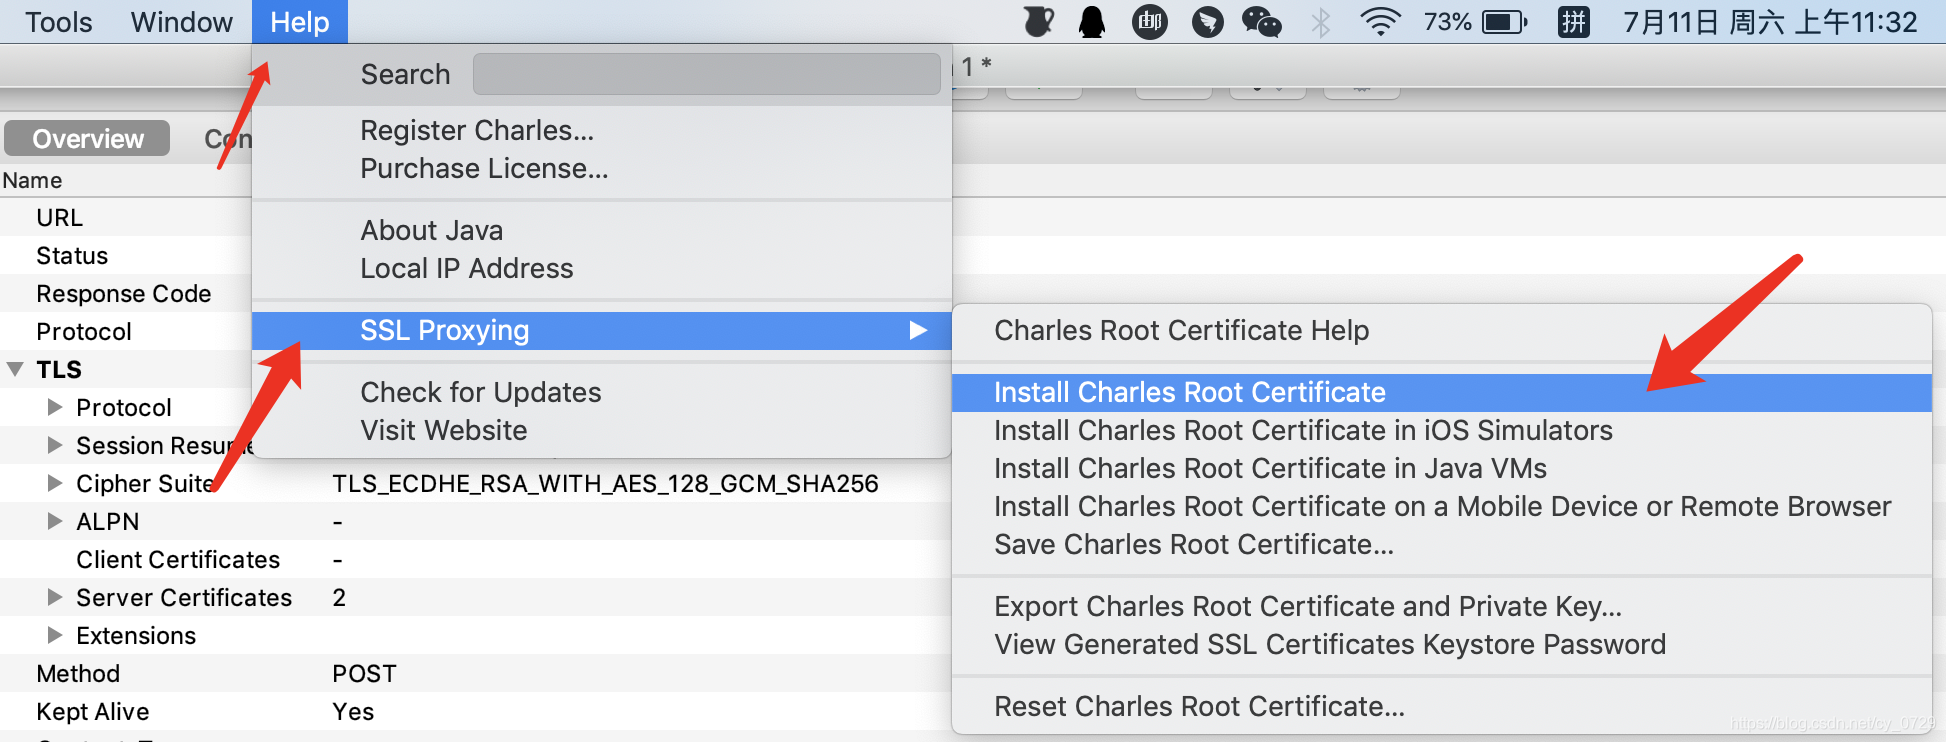Expand the Session Resumed node
Image resolution: width=1946 pixels, height=742 pixels.
pos(55,445)
